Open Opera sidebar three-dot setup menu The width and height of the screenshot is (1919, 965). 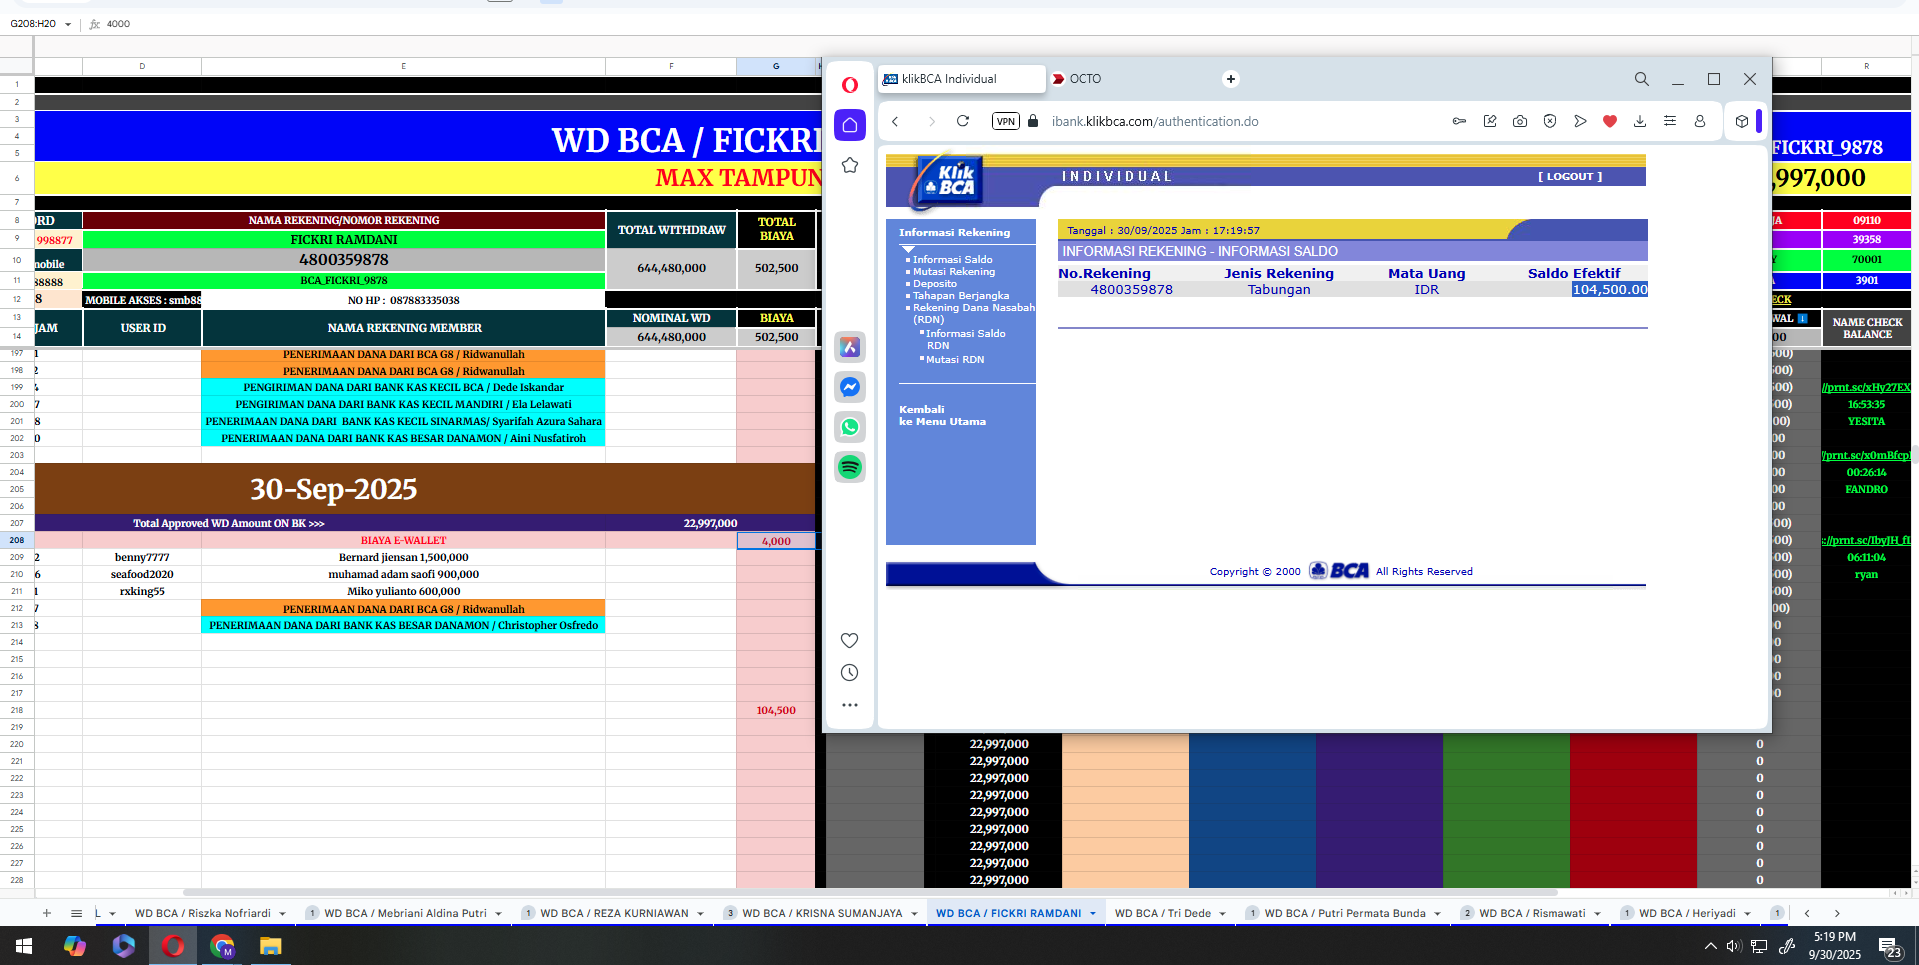pyautogui.click(x=850, y=705)
